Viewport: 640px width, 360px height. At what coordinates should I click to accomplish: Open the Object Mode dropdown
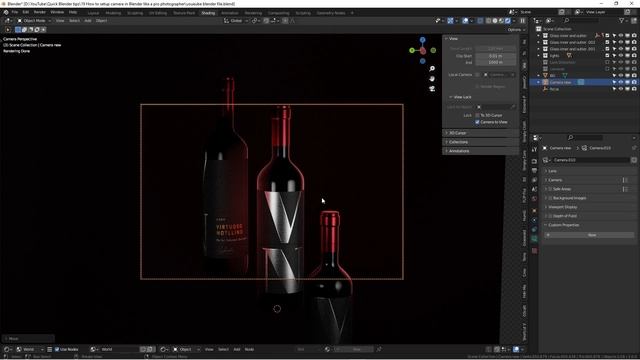34,20
